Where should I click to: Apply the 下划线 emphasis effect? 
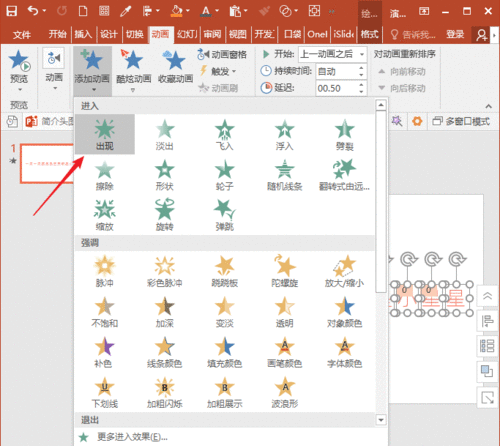[105, 392]
